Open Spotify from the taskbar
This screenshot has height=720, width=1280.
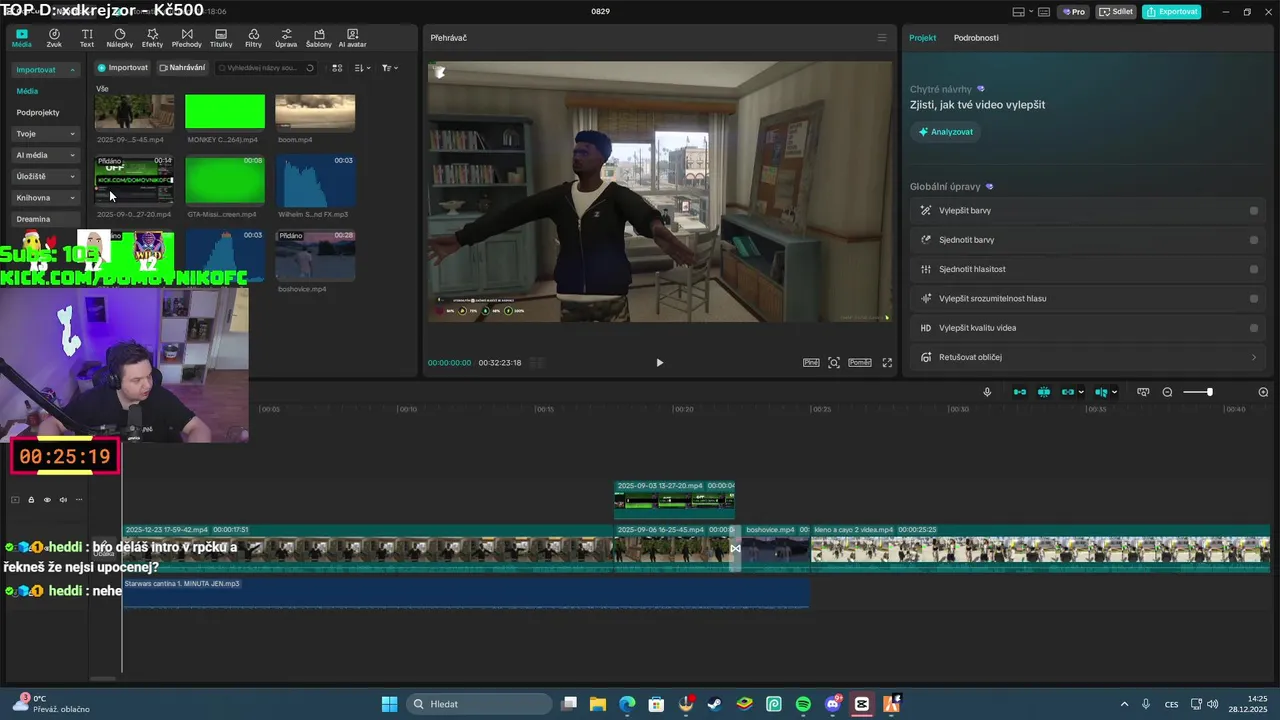click(x=803, y=704)
